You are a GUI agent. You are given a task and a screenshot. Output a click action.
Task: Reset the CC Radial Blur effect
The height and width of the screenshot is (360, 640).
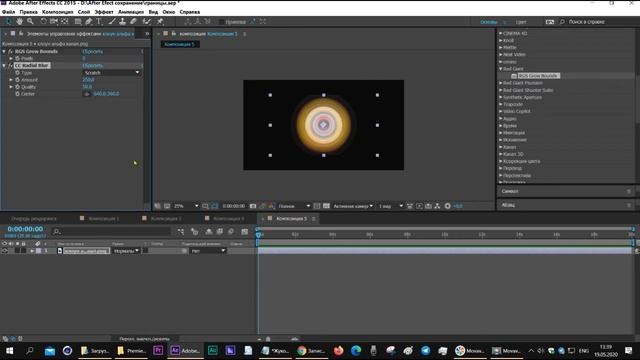(93, 65)
